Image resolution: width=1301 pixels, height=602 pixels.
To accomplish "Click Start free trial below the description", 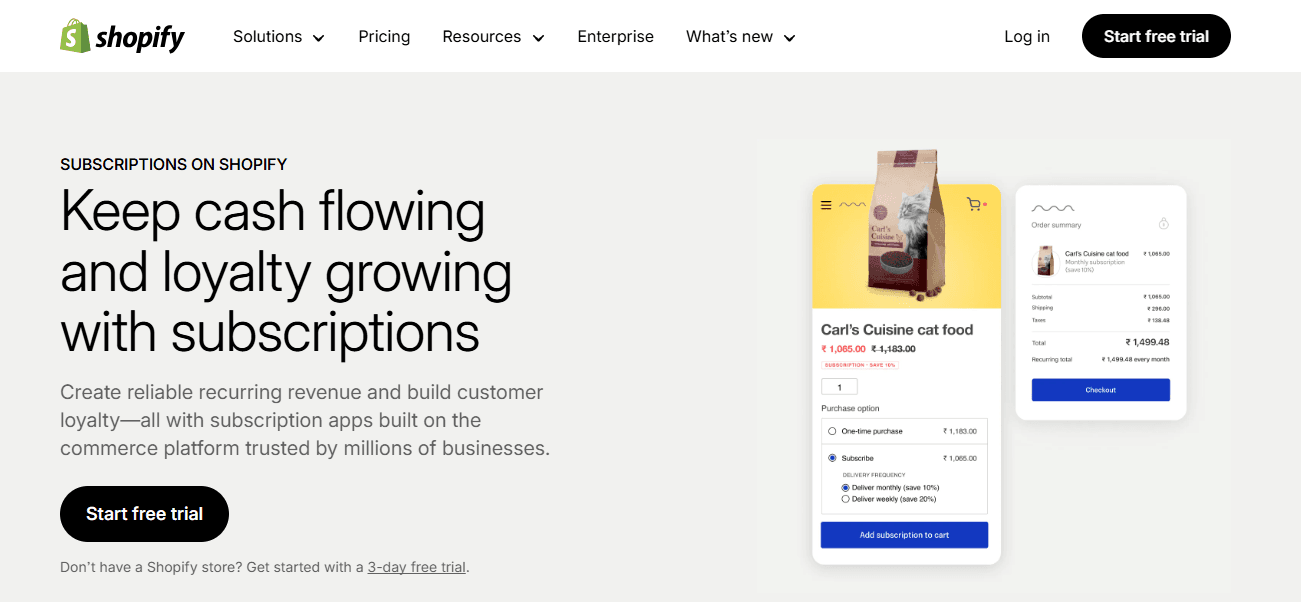I will click(x=144, y=514).
